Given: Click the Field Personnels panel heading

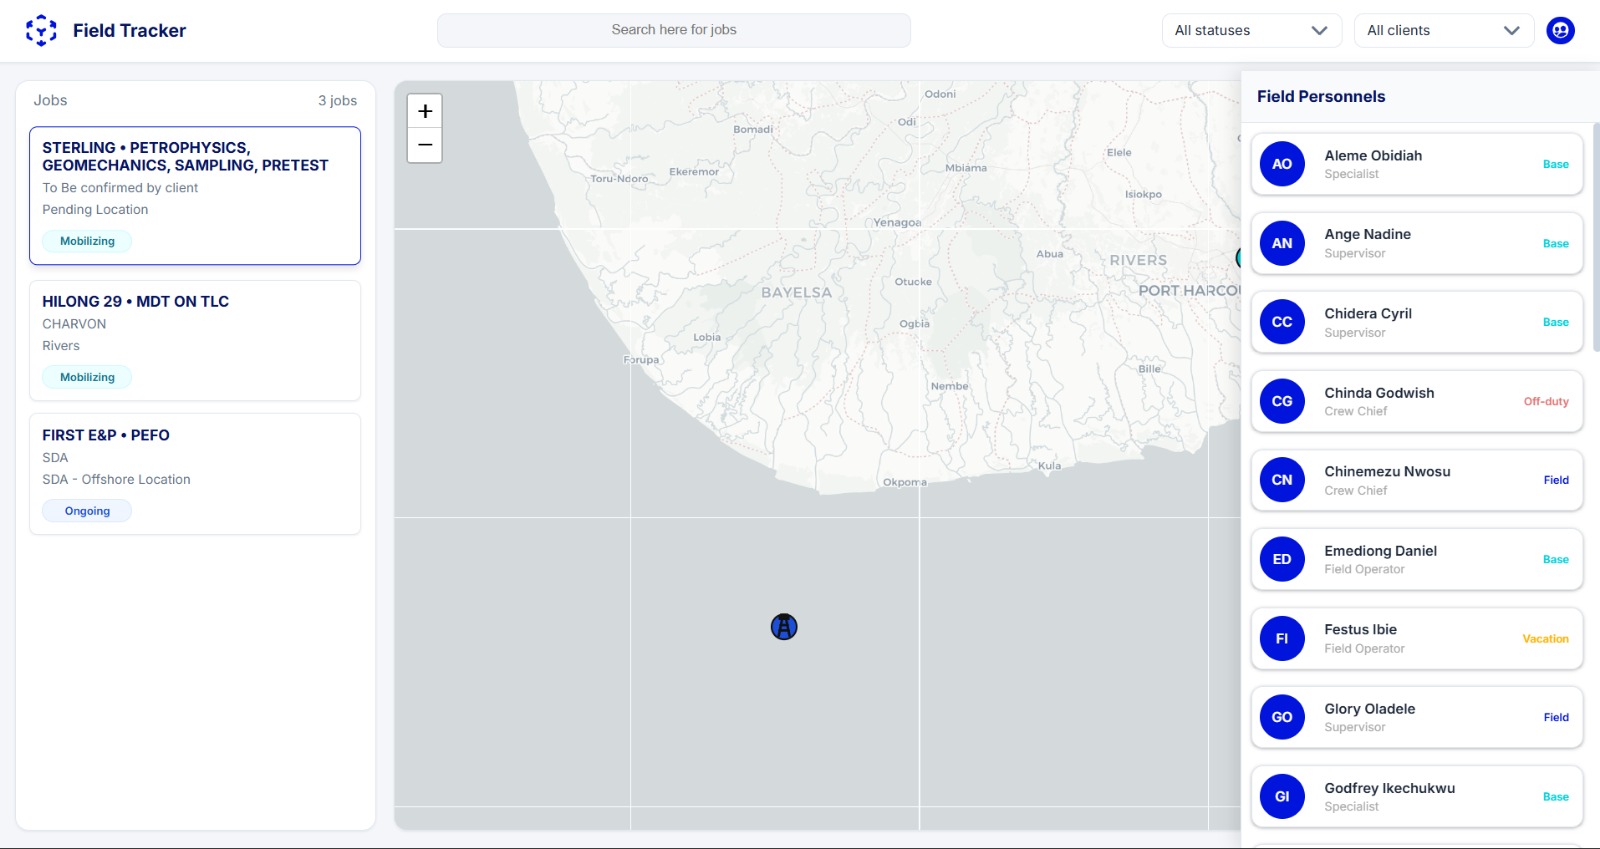Looking at the screenshot, I should tap(1321, 96).
